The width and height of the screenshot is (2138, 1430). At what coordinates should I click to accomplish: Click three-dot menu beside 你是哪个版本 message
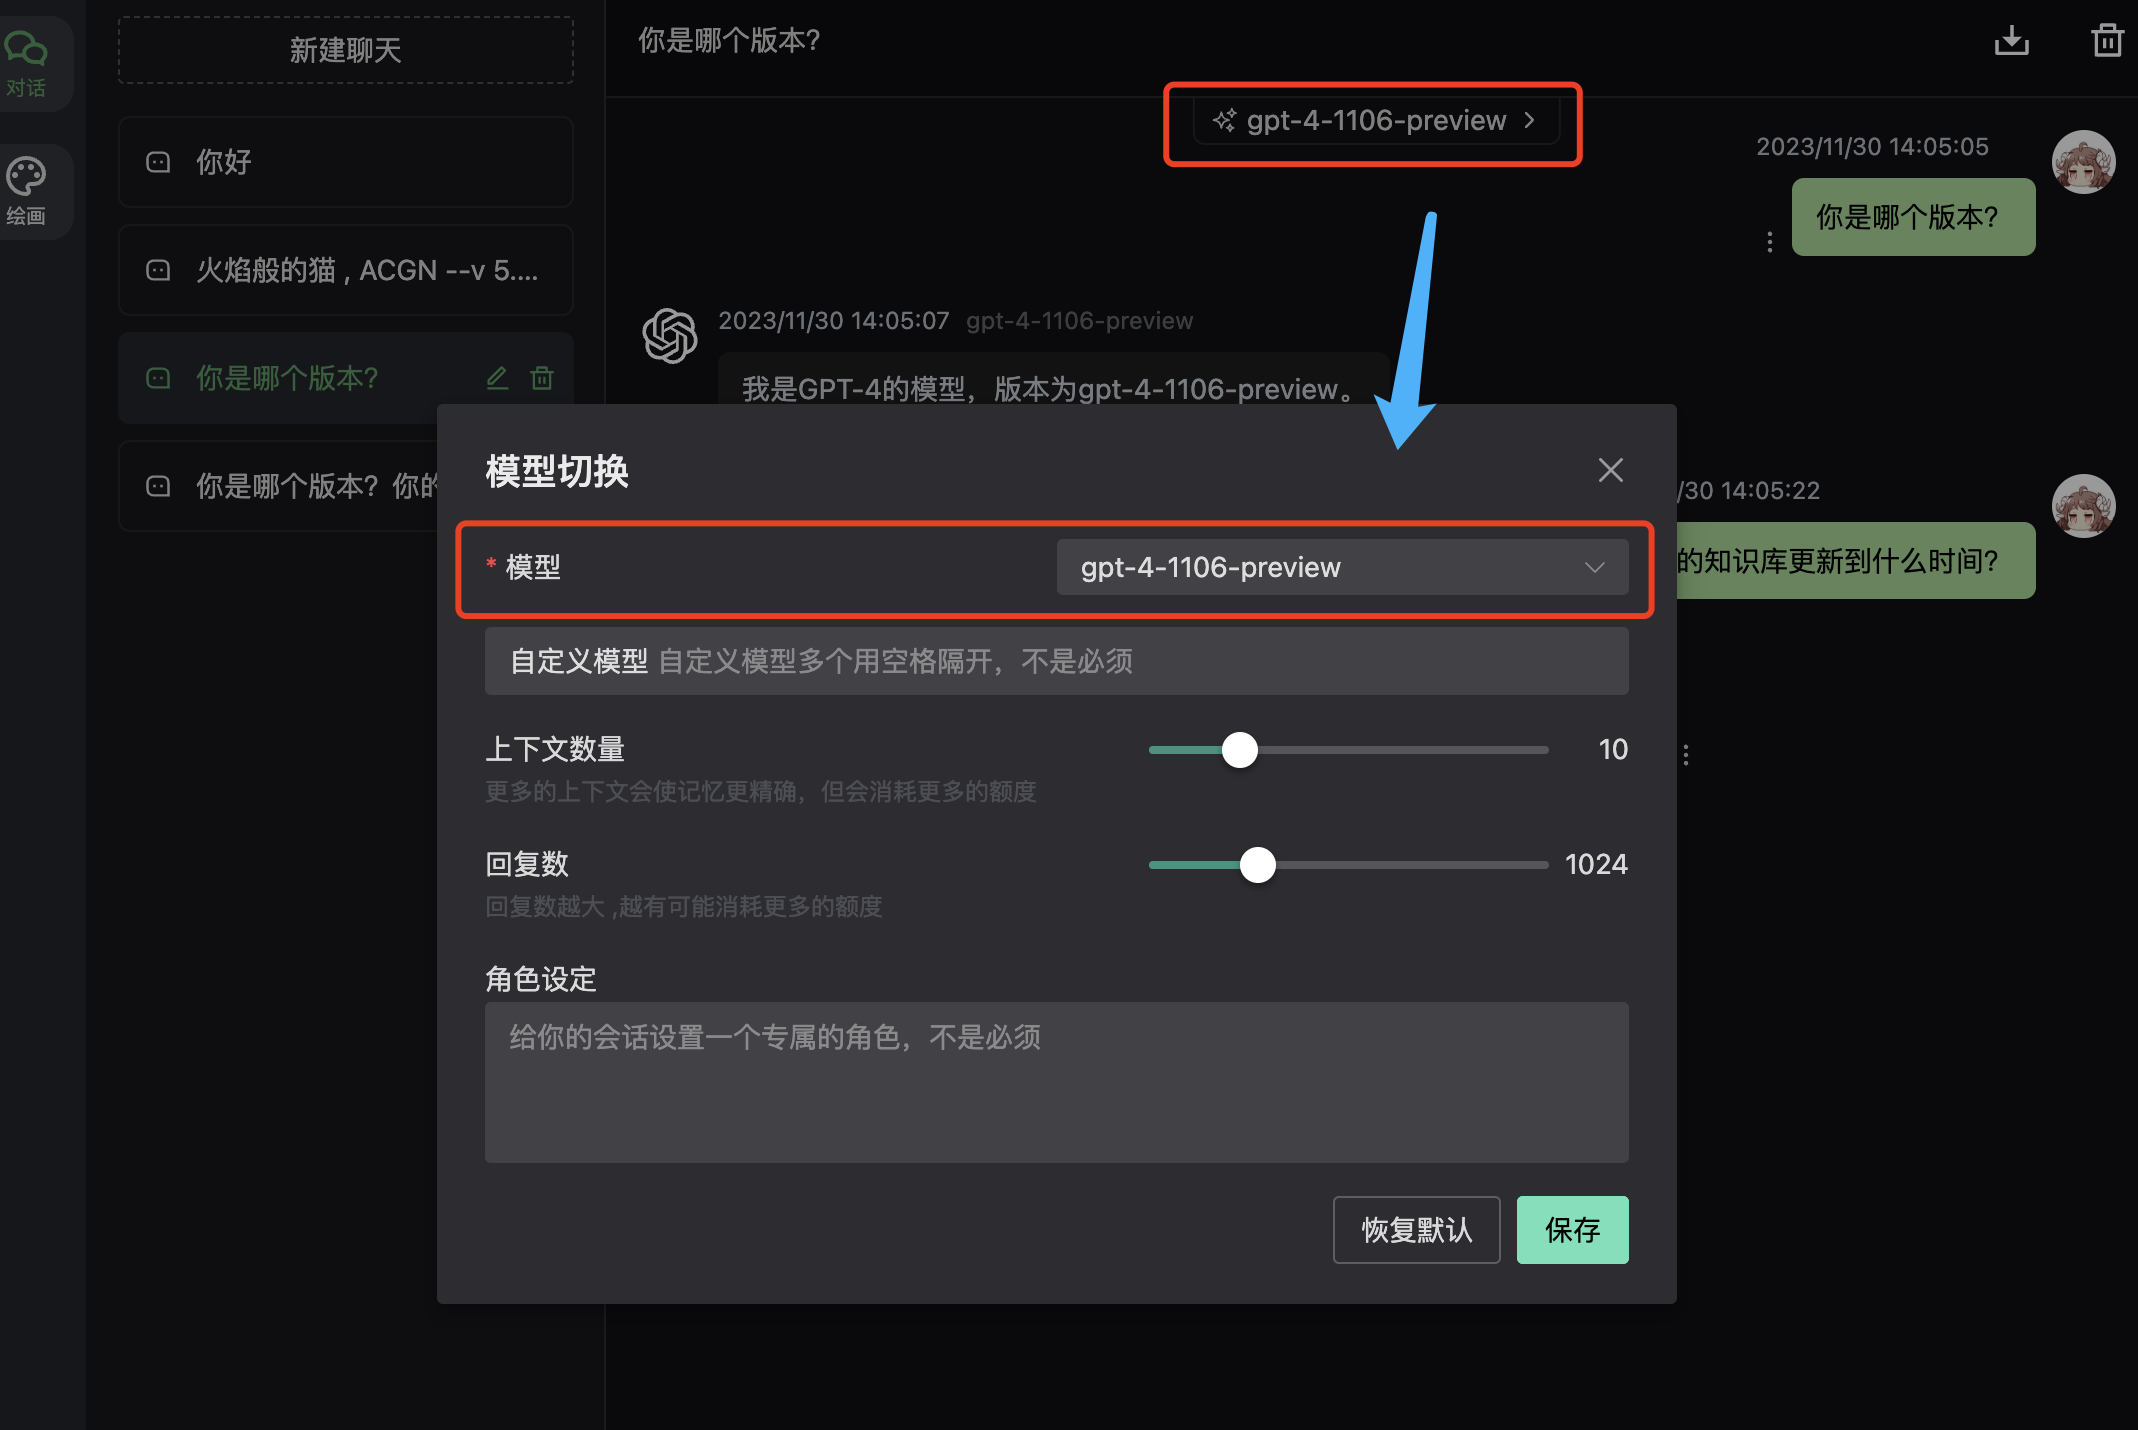[x=1769, y=242]
